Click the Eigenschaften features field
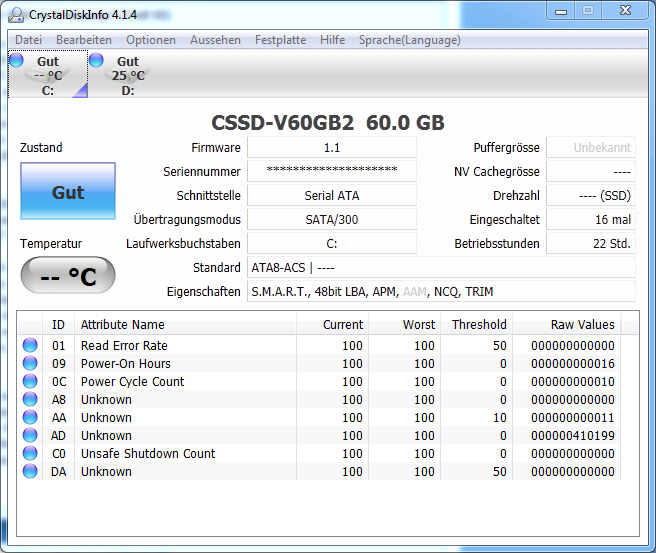The height and width of the screenshot is (553, 656). pyautogui.click(x=441, y=291)
